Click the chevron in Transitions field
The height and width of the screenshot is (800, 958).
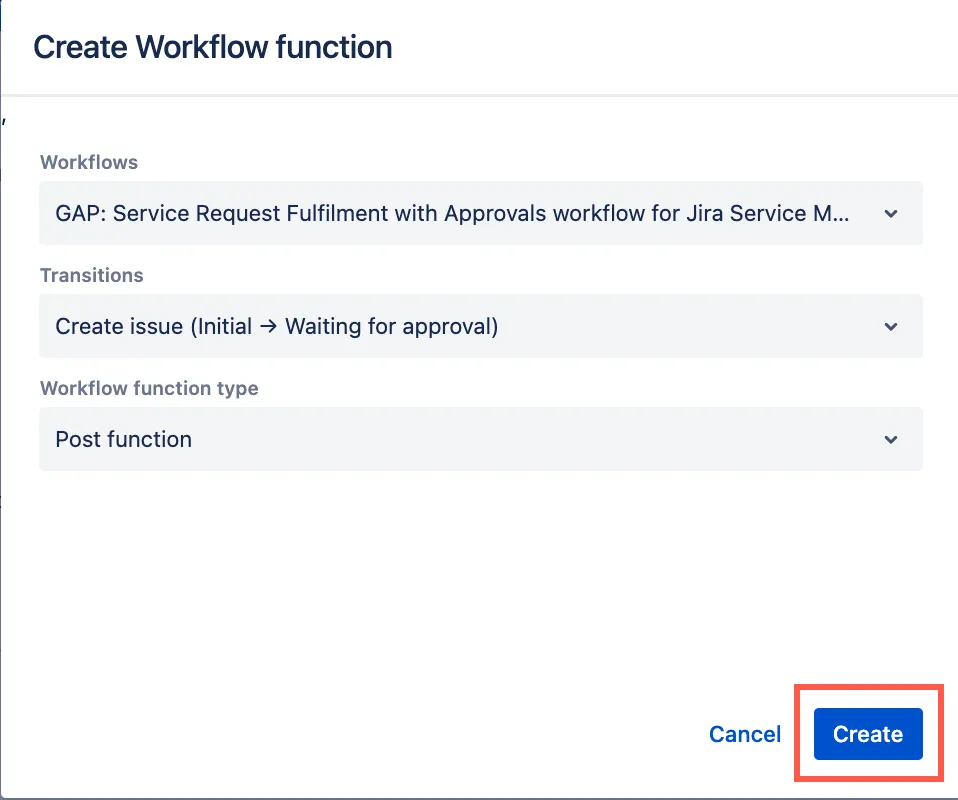[891, 327]
